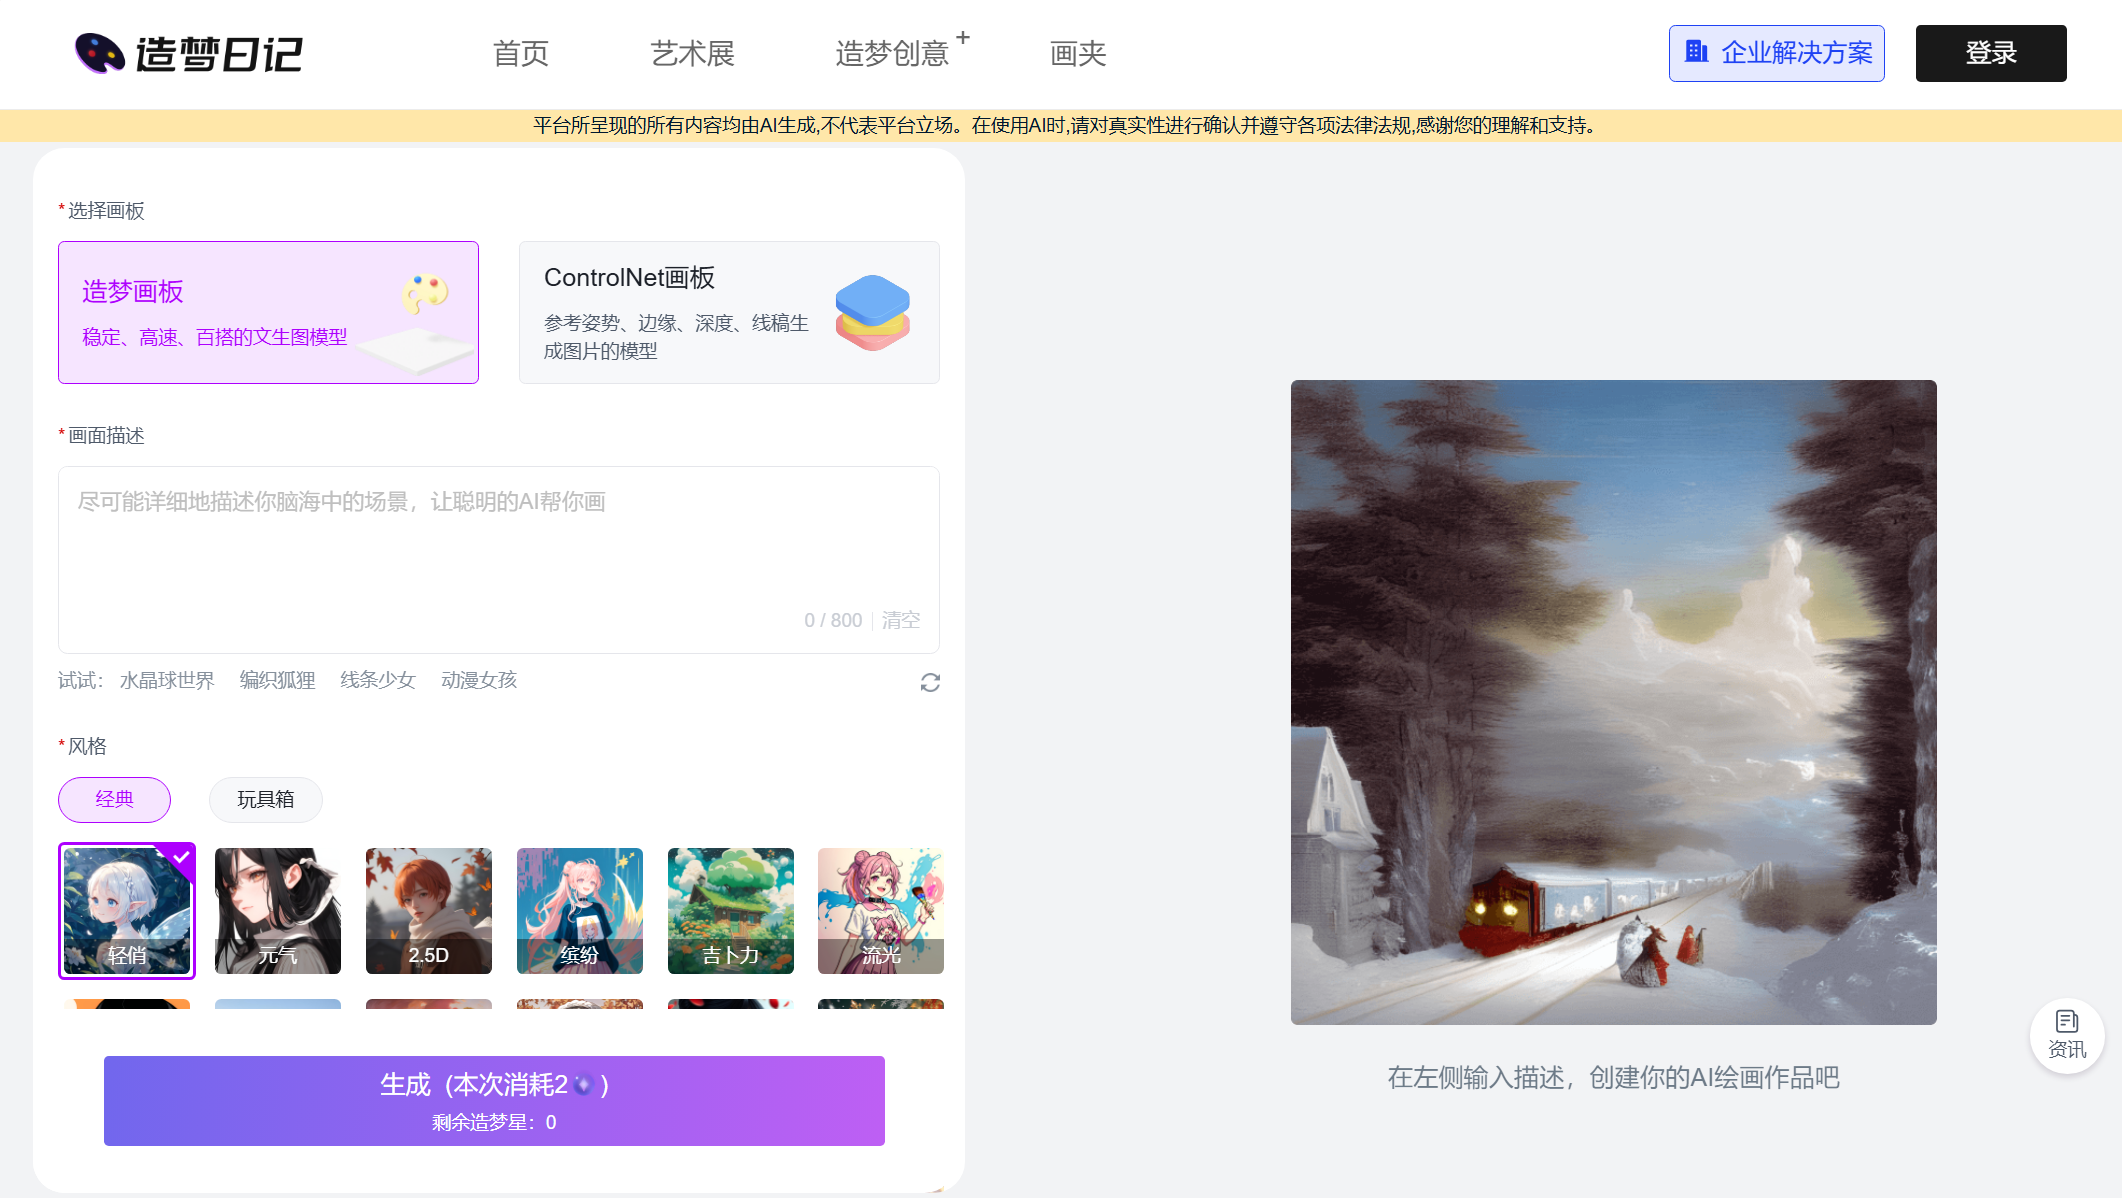
Task: Click the building icon in 企业解决方案
Action: (x=1696, y=52)
